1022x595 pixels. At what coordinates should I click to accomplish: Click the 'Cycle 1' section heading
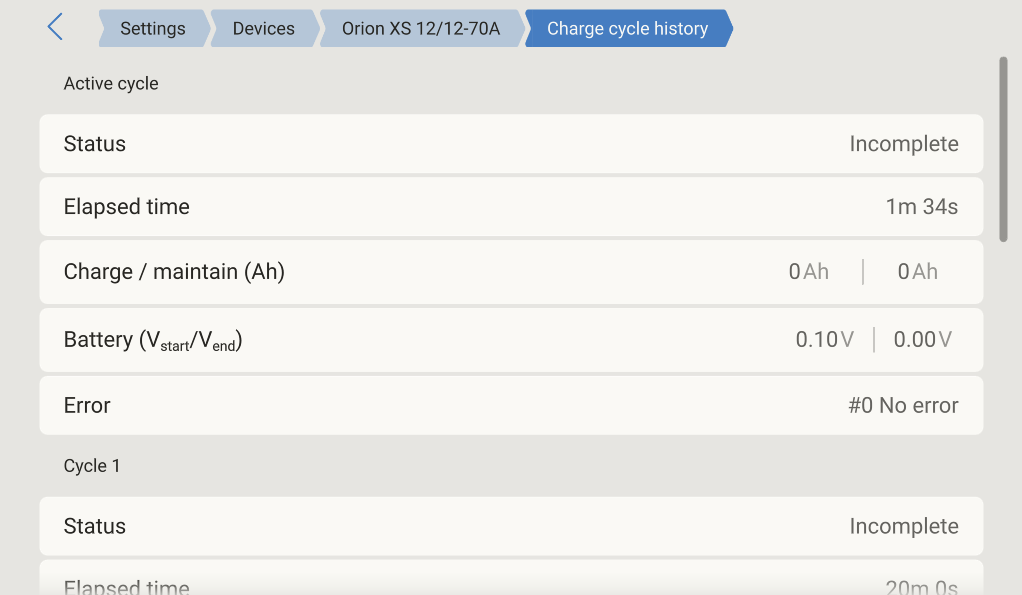[92, 466]
